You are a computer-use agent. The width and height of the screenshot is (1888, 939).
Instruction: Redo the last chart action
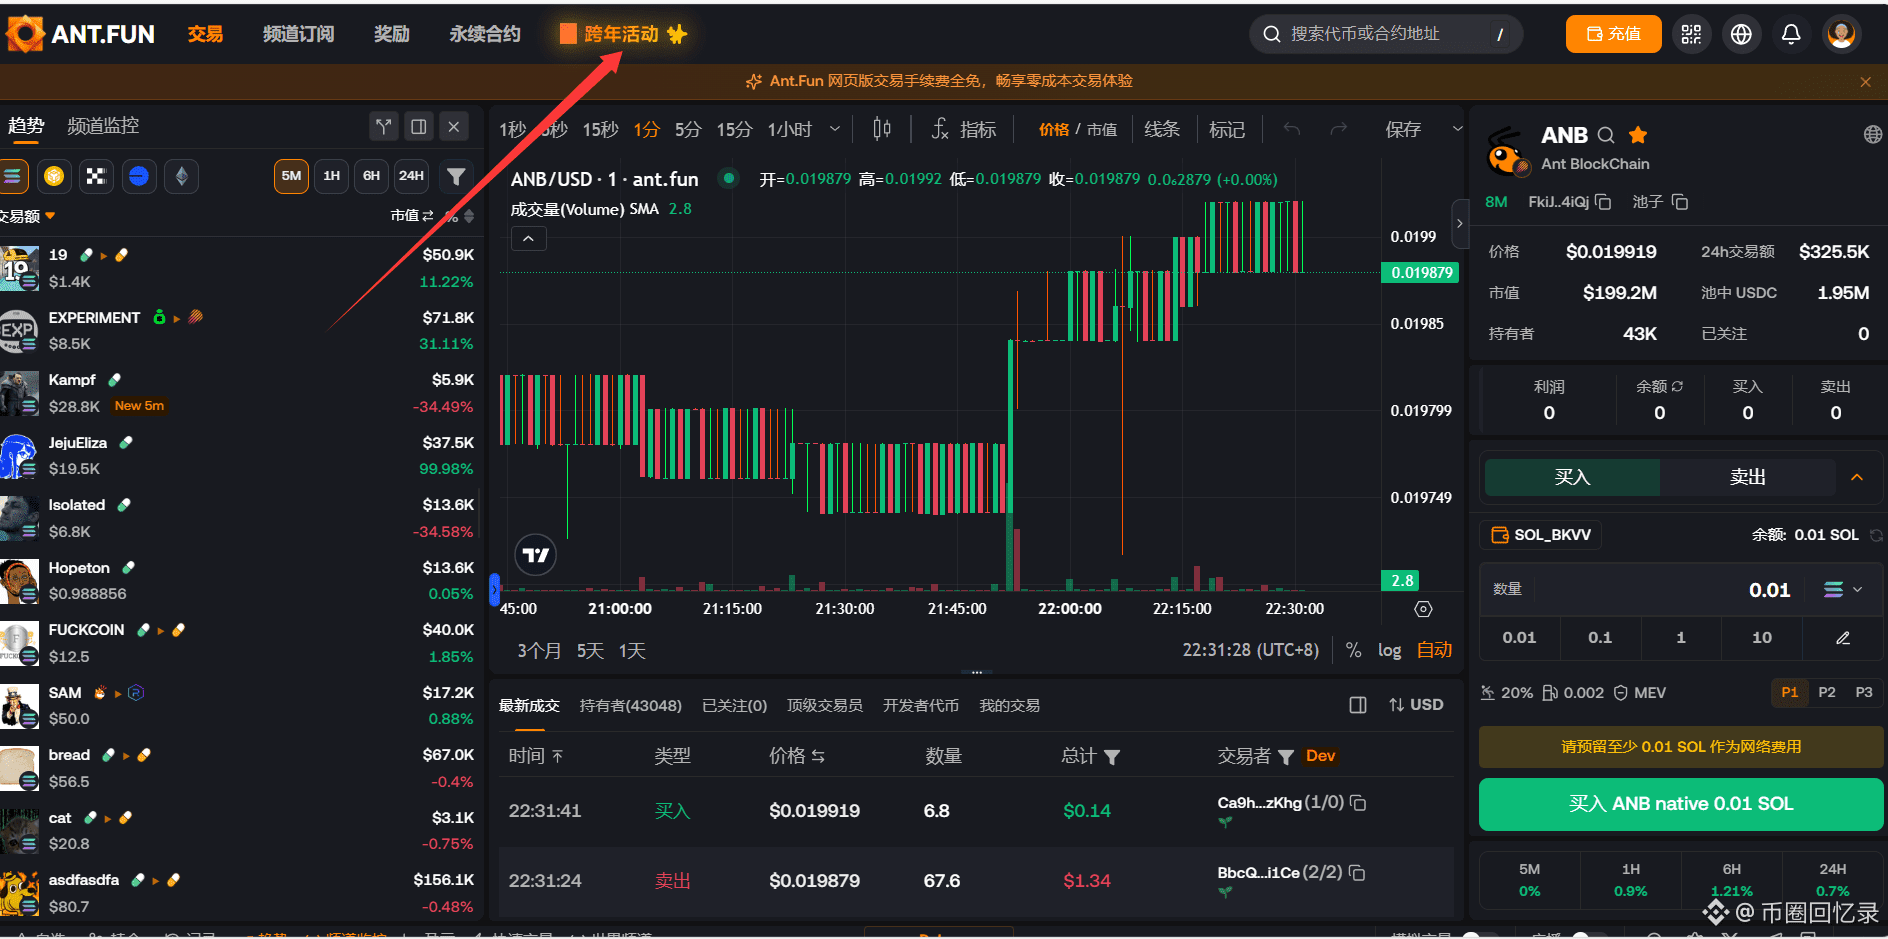(x=1339, y=129)
